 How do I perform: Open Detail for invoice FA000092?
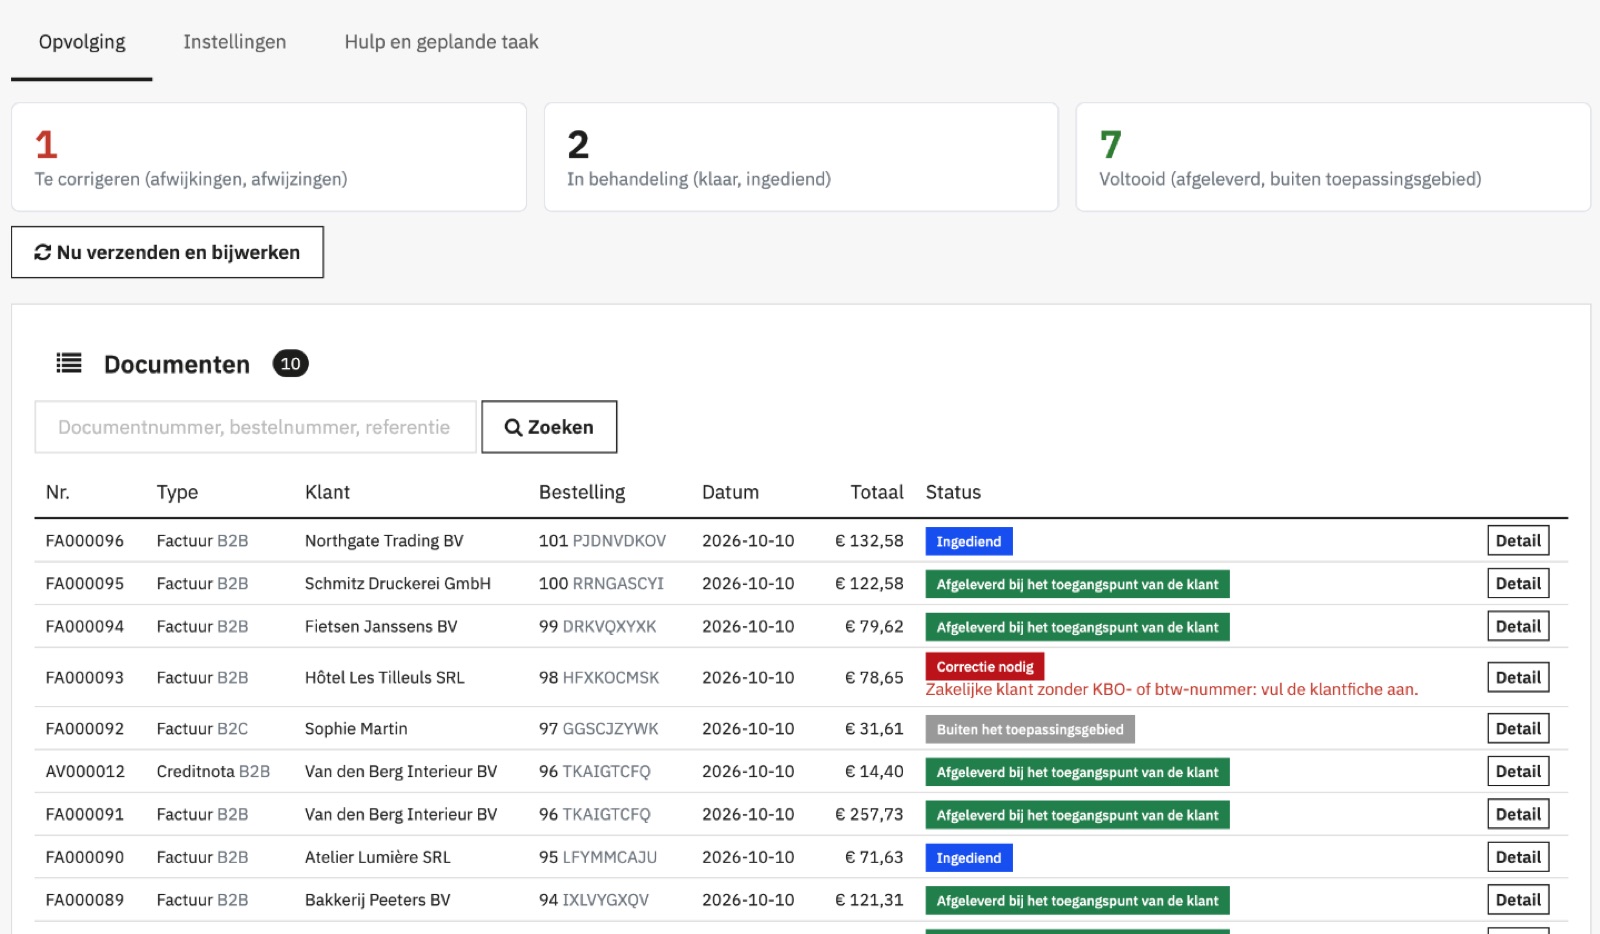[1518, 729]
